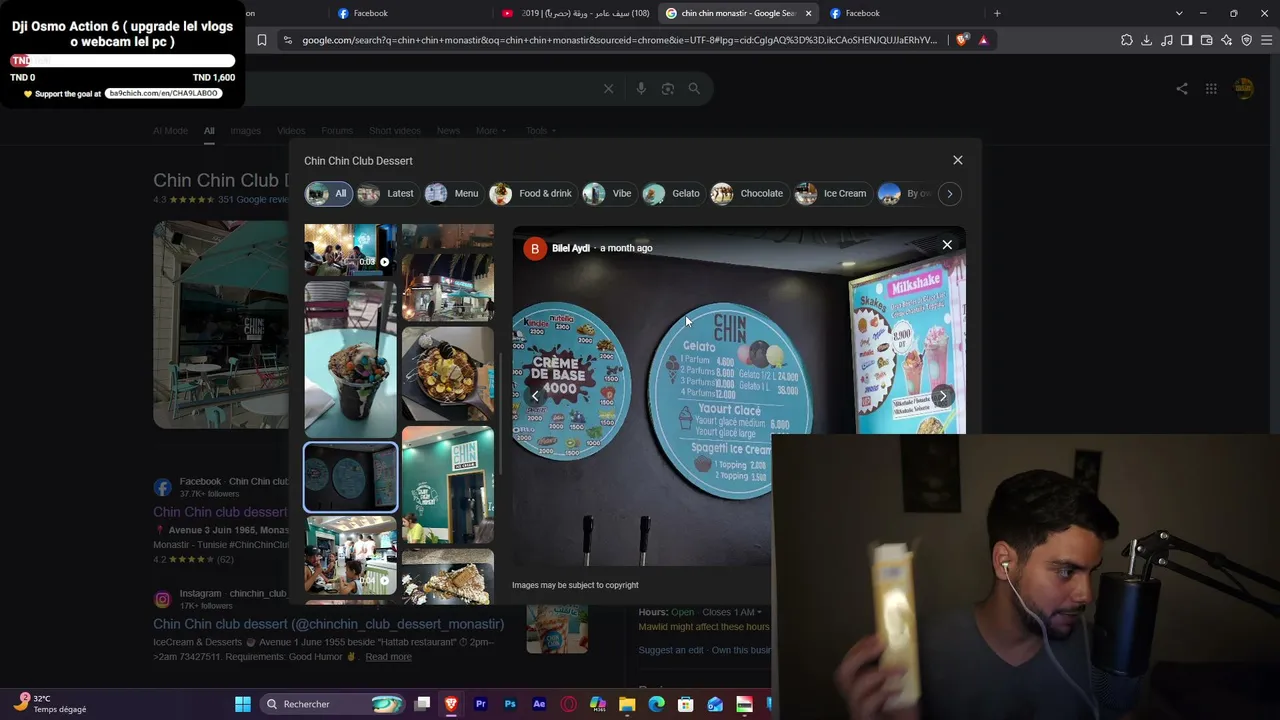Go to the previous photo in viewer
Image resolution: width=1280 pixels, height=720 pixels.
click(535, 396)
